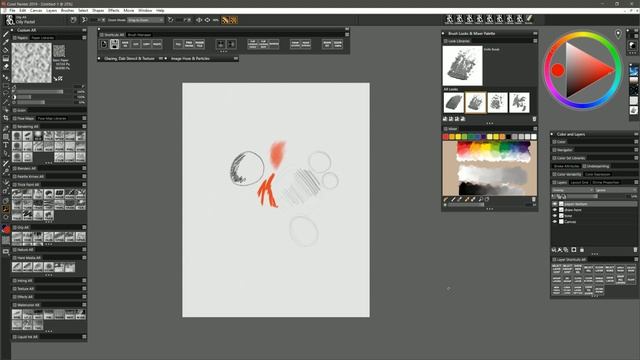
Task: Open the Help menu
Action: [160, 11]
